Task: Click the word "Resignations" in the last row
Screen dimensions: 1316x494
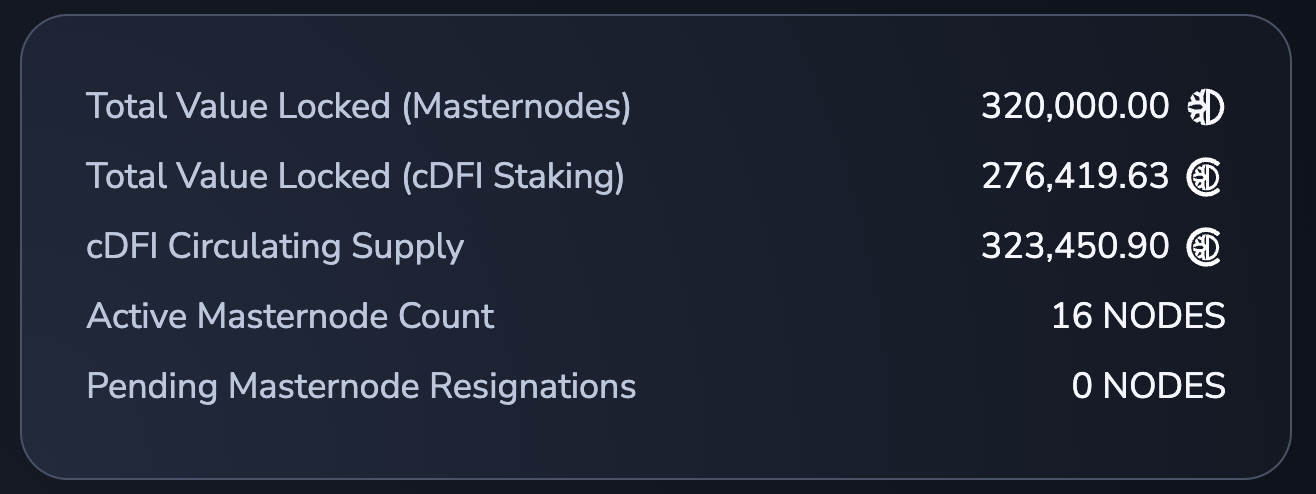Action: (532, 386)
